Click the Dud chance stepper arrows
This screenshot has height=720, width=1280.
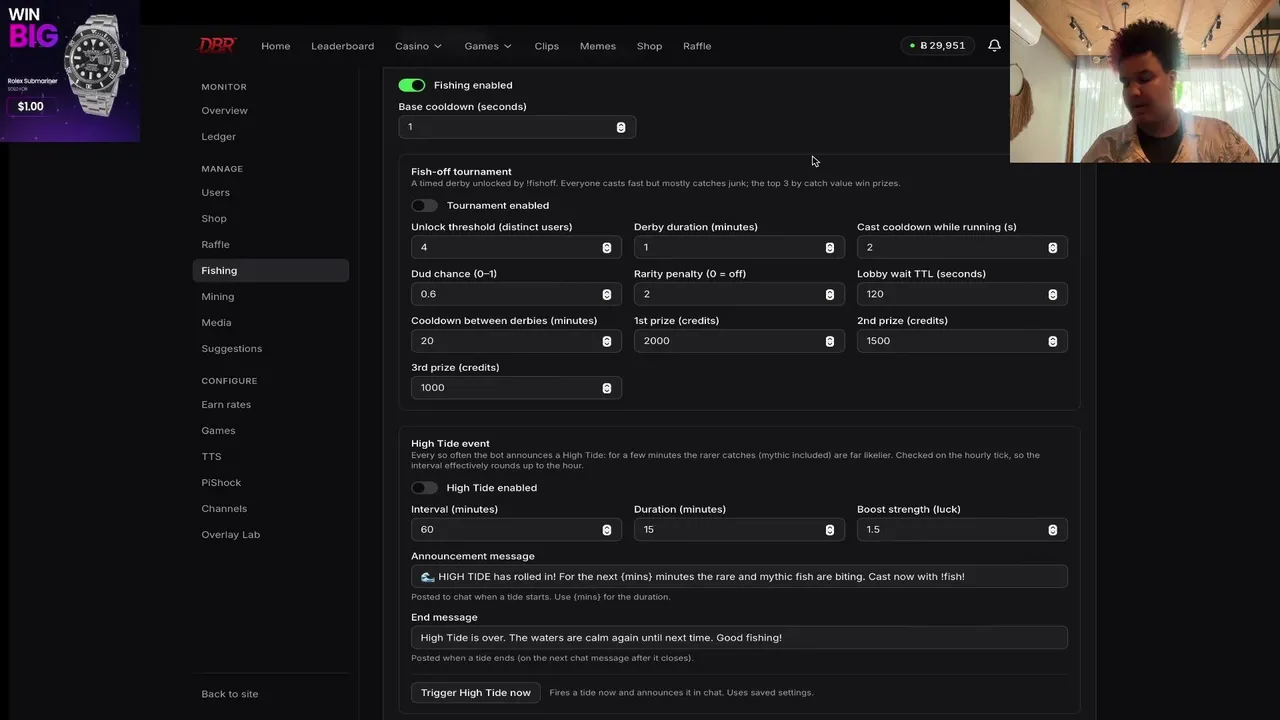(x=606, y=294)
